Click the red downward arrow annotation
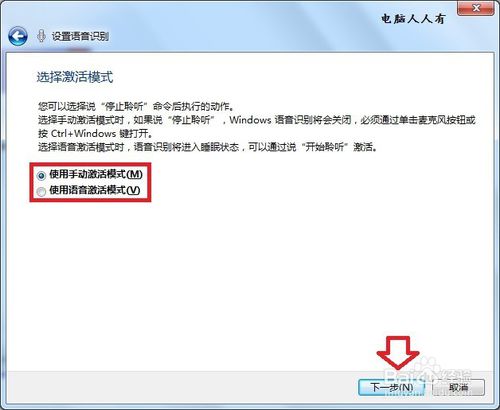Viewport: 500px width, 410px height. click(x=398, y=352)
